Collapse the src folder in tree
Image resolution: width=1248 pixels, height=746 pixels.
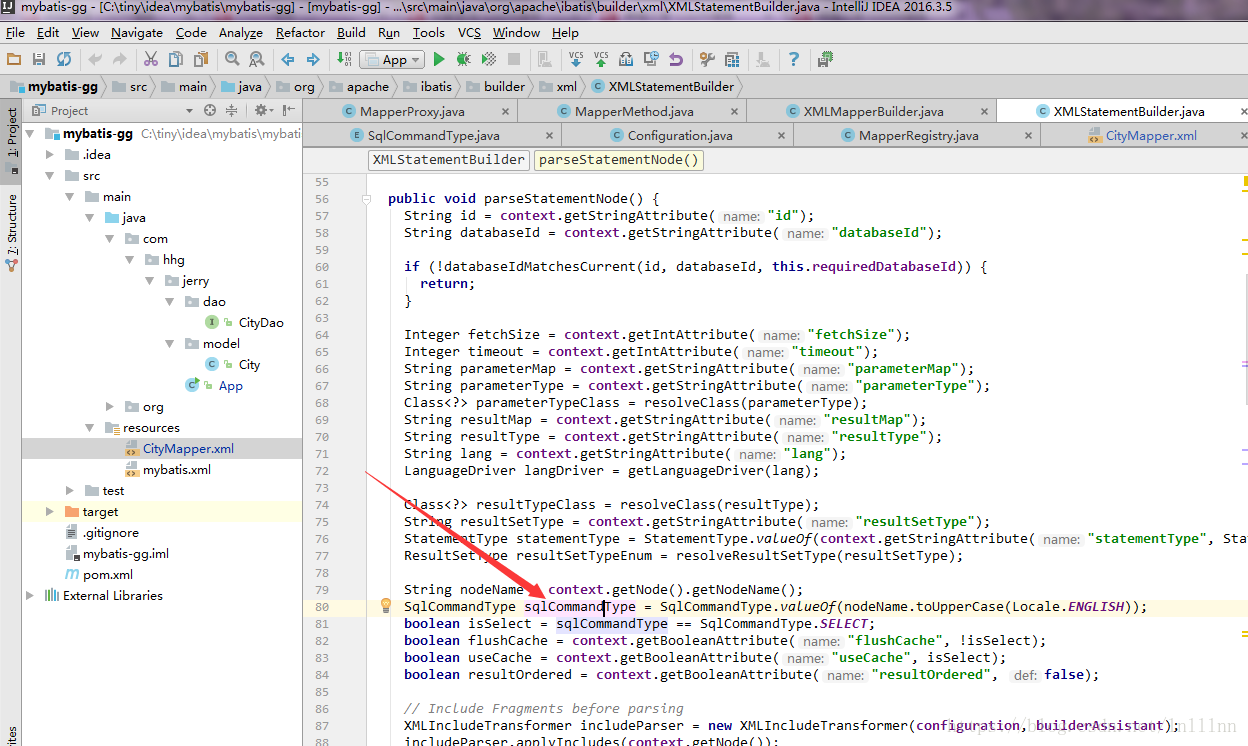pos(50,175)
